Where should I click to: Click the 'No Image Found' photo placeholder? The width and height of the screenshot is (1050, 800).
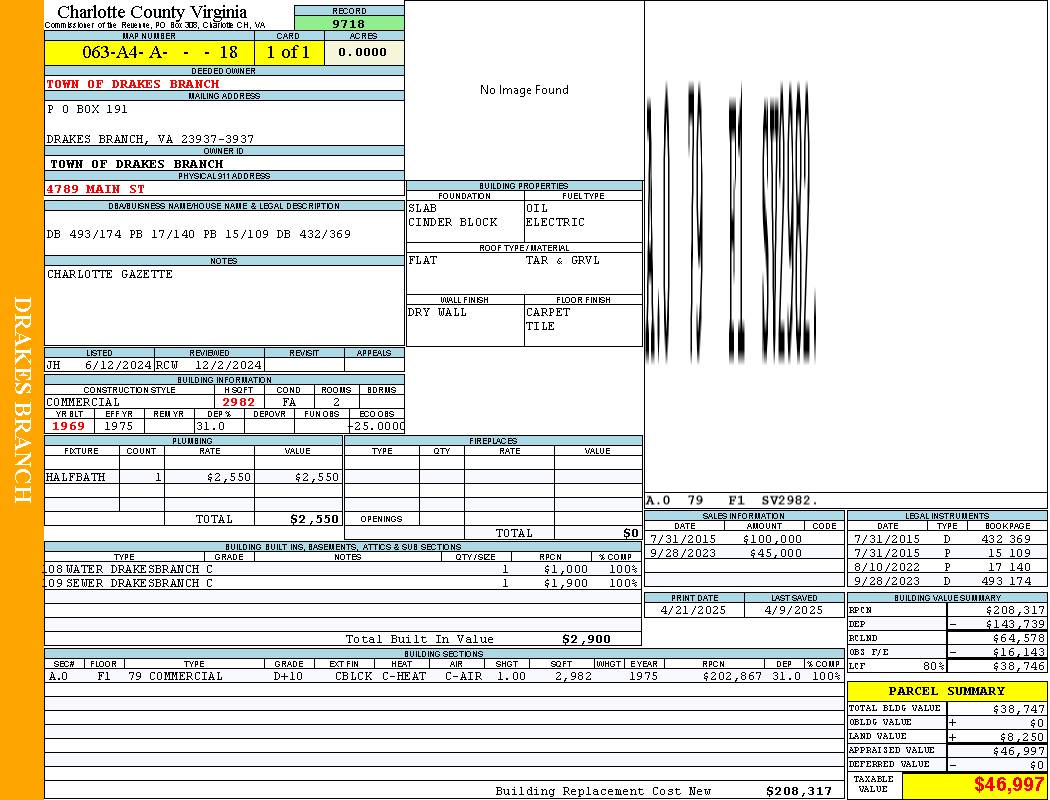pos(524,90)
